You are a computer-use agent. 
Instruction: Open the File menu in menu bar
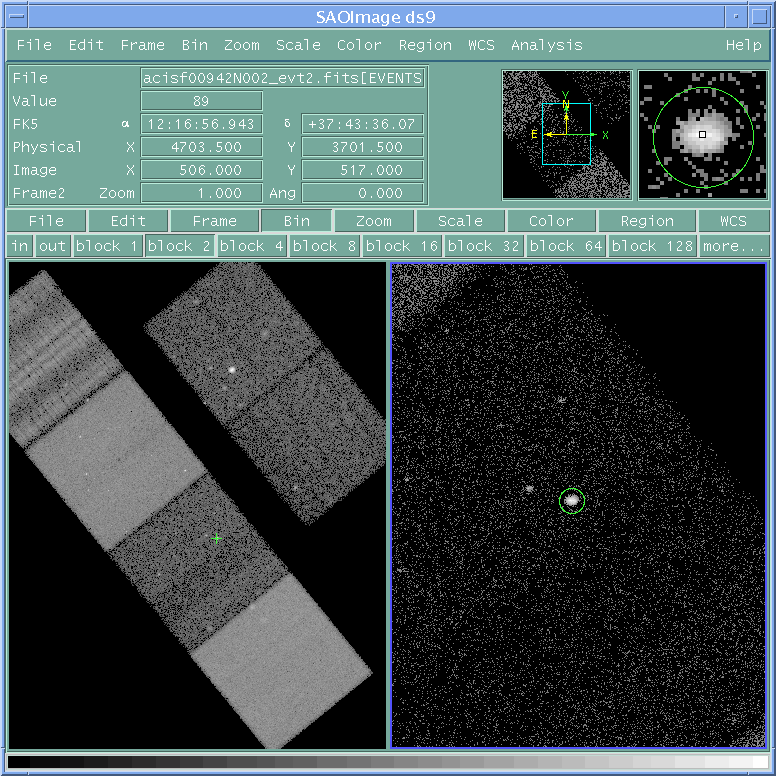point(34,45)
